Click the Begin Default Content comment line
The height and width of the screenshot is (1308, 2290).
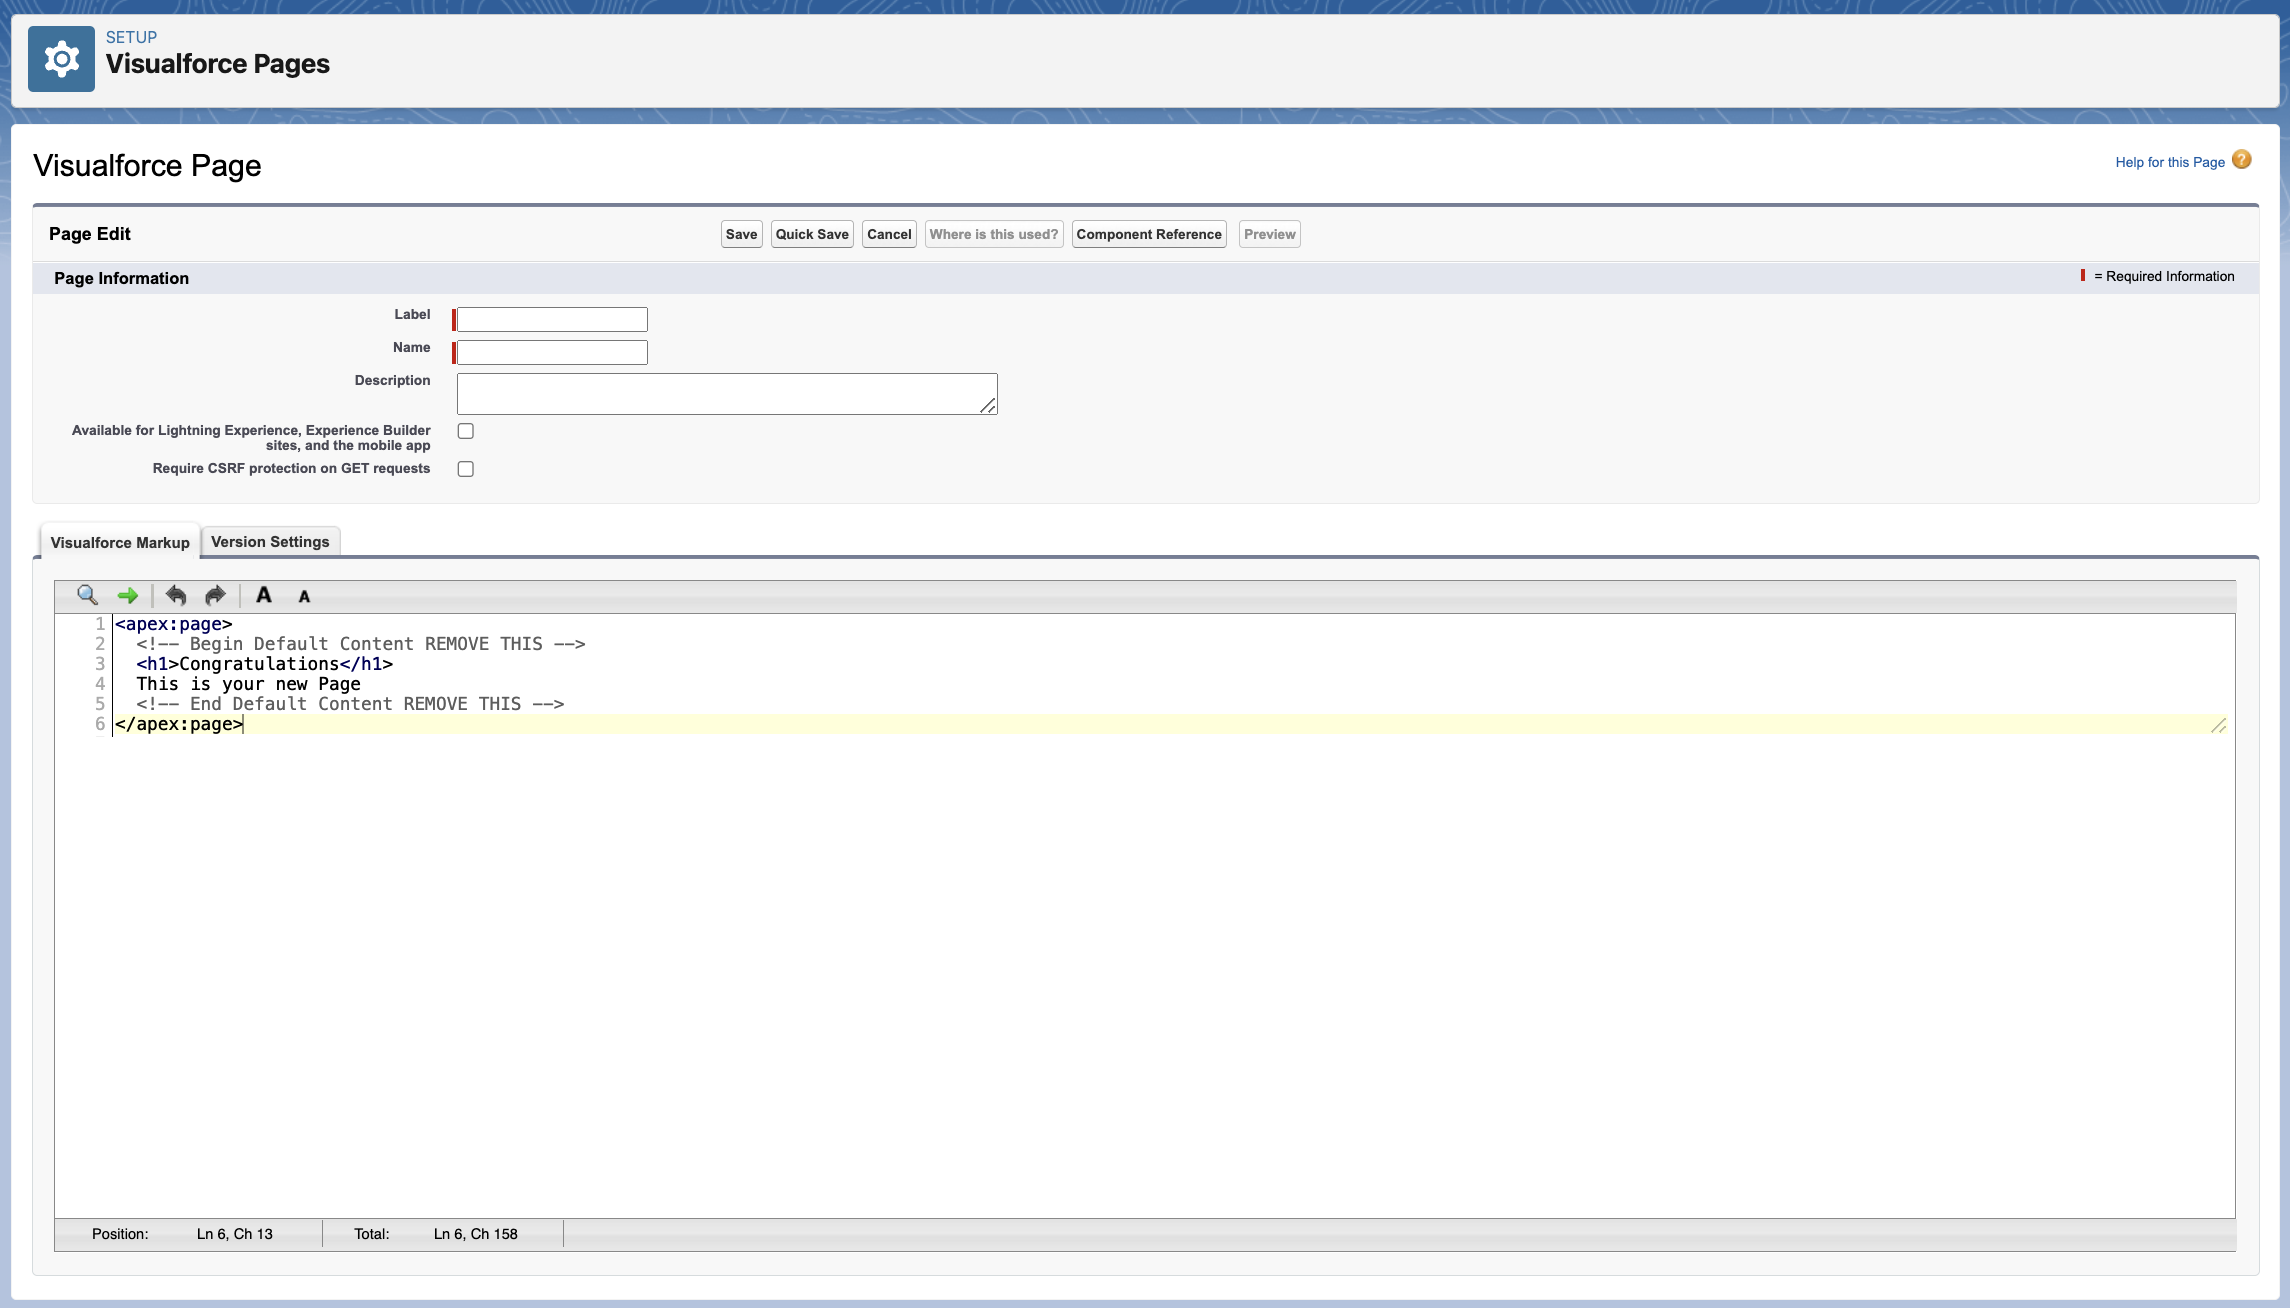361,644
